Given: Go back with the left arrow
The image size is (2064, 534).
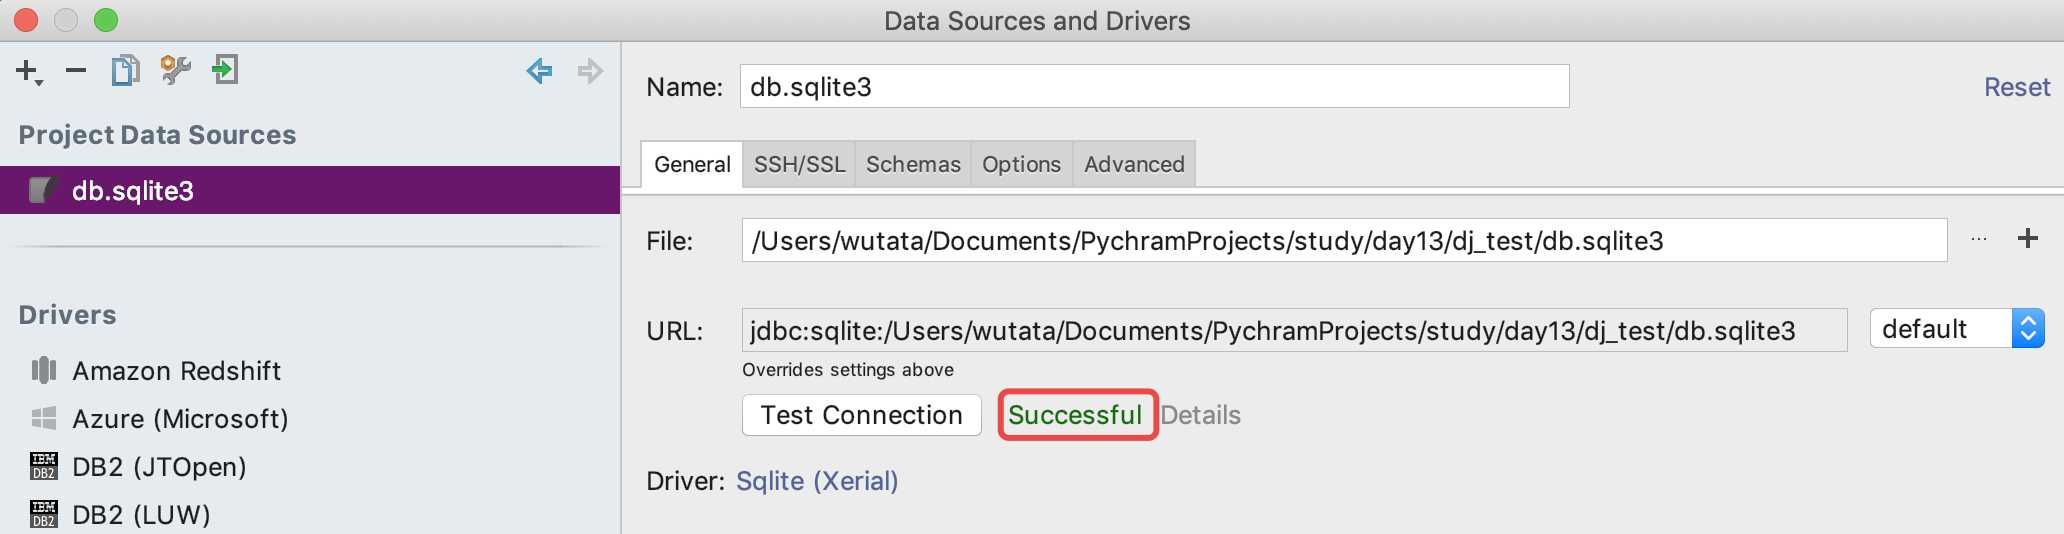Looking at the screenshot, I should (540, 71).
